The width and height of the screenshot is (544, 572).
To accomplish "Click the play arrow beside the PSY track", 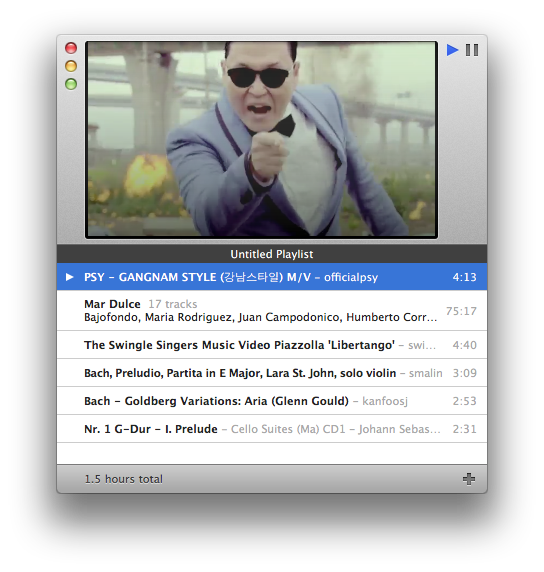I will [x=69, y=277].
